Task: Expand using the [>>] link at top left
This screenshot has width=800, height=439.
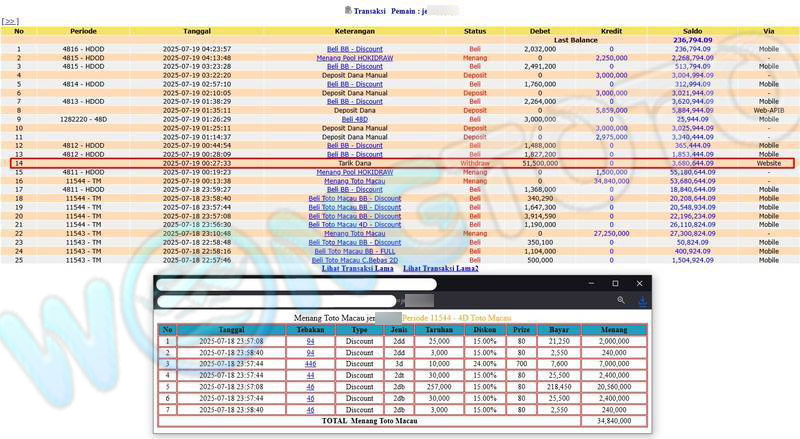Action: (x=11, y=19)
